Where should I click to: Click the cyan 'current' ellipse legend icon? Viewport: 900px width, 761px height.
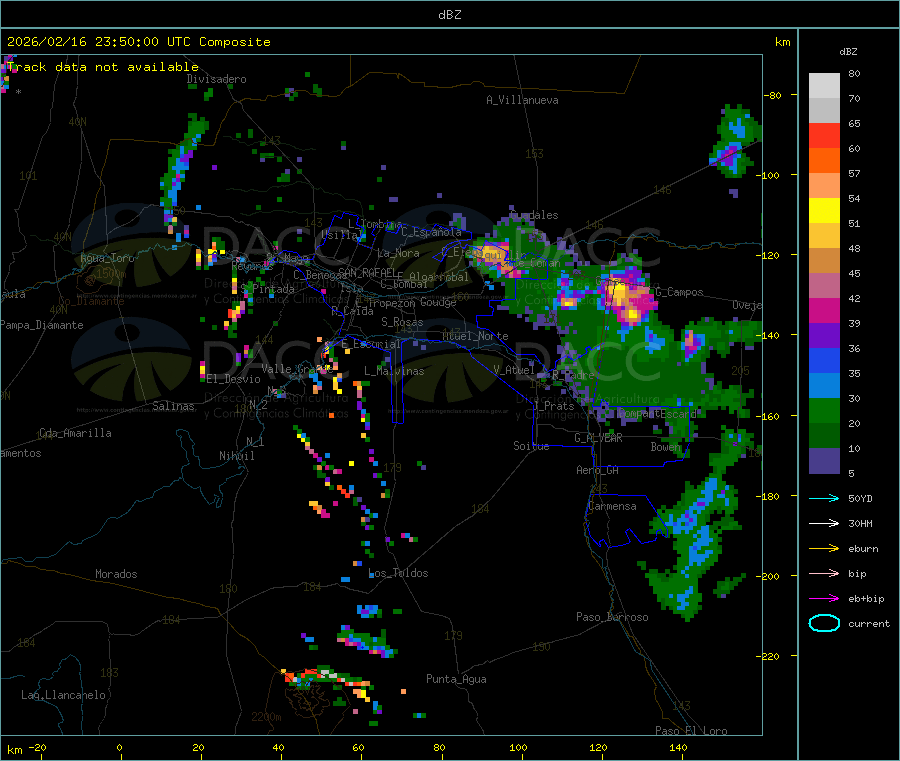(824, 623)
